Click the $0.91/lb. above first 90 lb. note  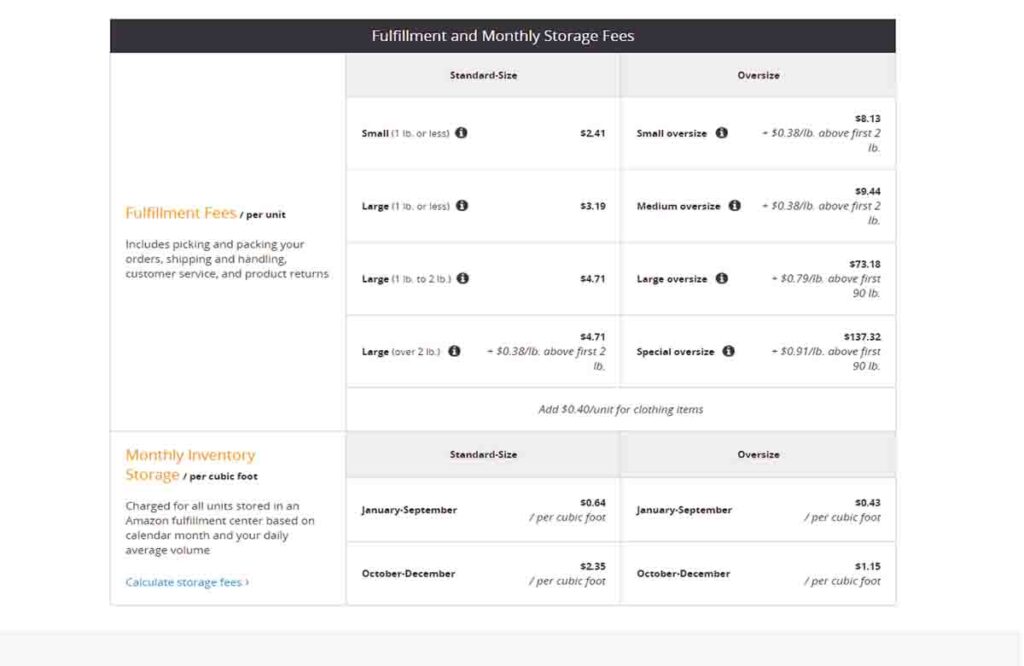(x=826, y=358)
